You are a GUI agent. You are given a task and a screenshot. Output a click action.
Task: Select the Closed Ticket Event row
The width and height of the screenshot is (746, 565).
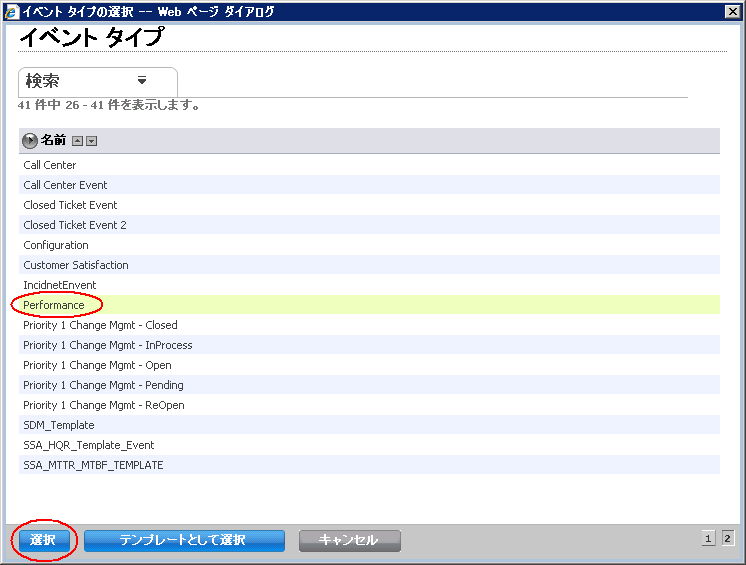[x=369, y=205]
